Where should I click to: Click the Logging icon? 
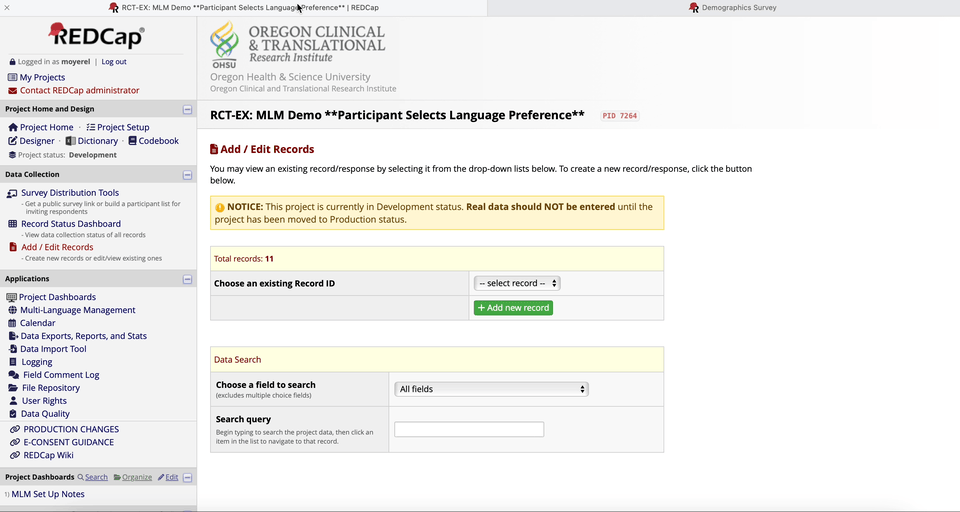click(13, 362)
